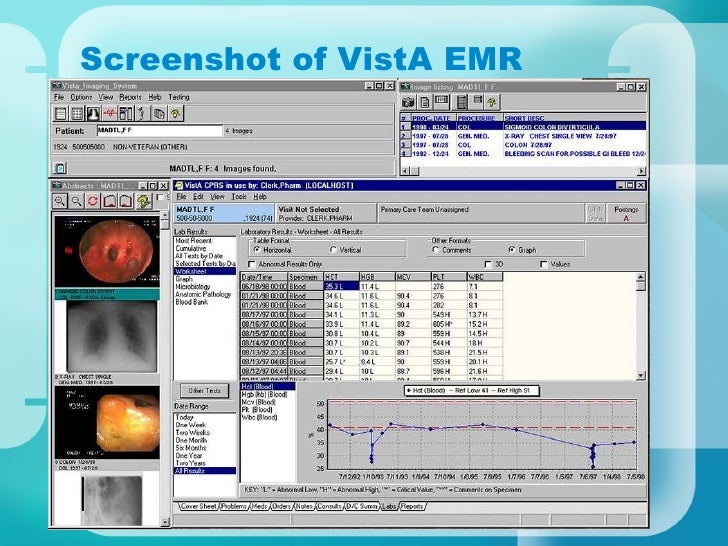Open Tools menu in CPRS window
The height and width of the screenshot is (546, 728).
click(239, 197)
